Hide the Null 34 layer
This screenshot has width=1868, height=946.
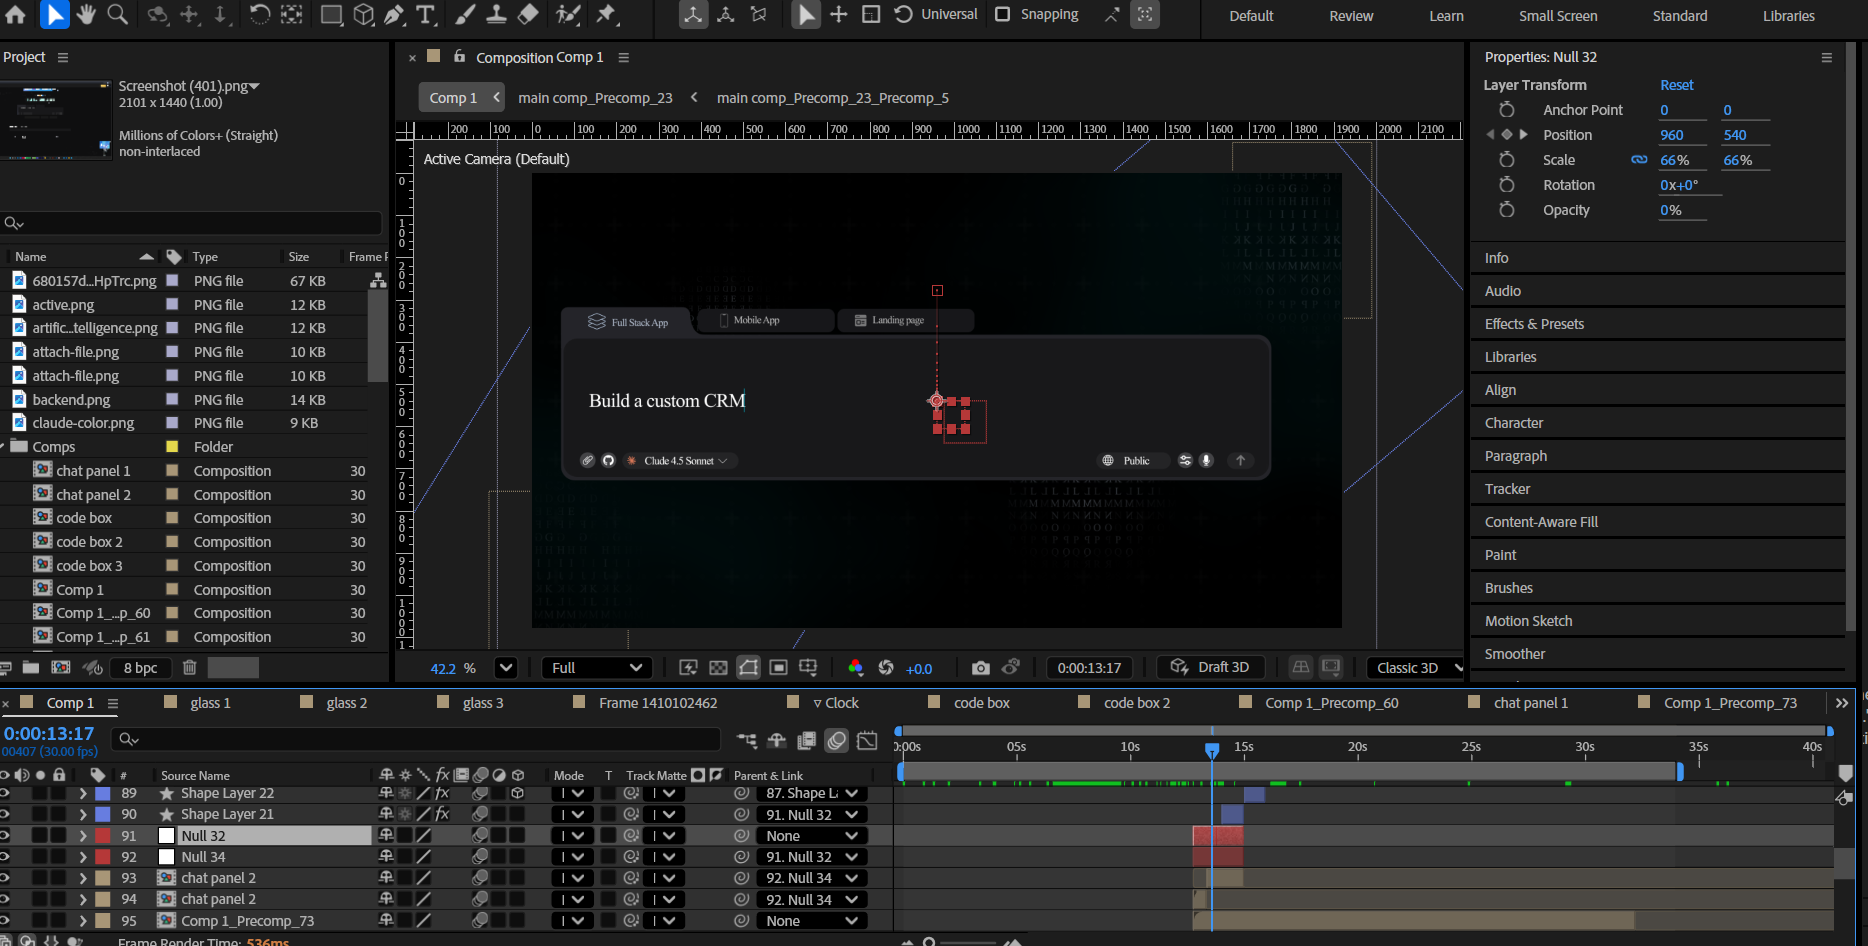pos(5,857)
